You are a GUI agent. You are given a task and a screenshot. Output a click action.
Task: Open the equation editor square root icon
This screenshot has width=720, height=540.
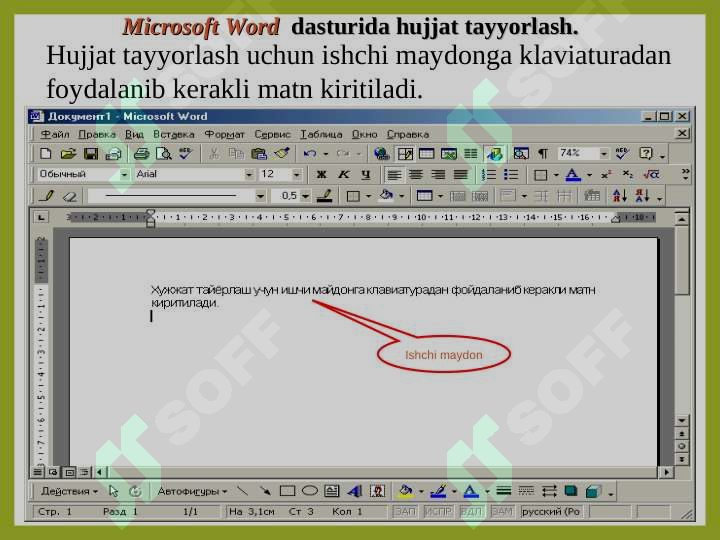tap(651, 174)
